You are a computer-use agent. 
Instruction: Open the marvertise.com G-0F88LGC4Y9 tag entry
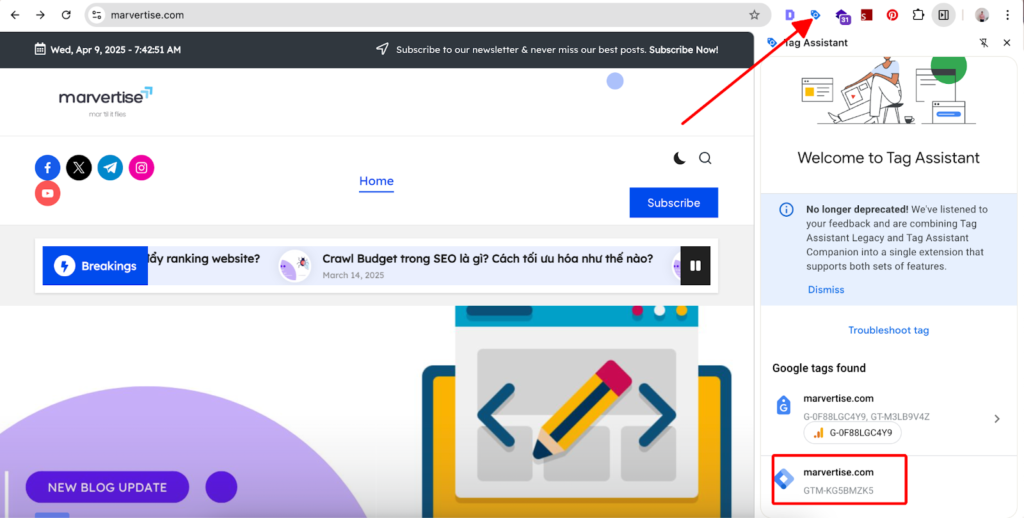(x=888, y=418)
